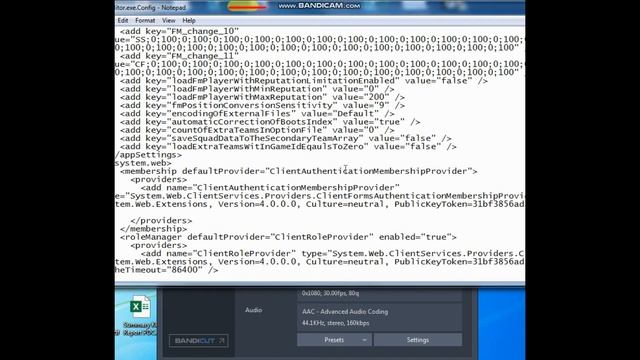Click the /appSettings> closing tag
Viewport: 640px width, 360px height.
149,155
